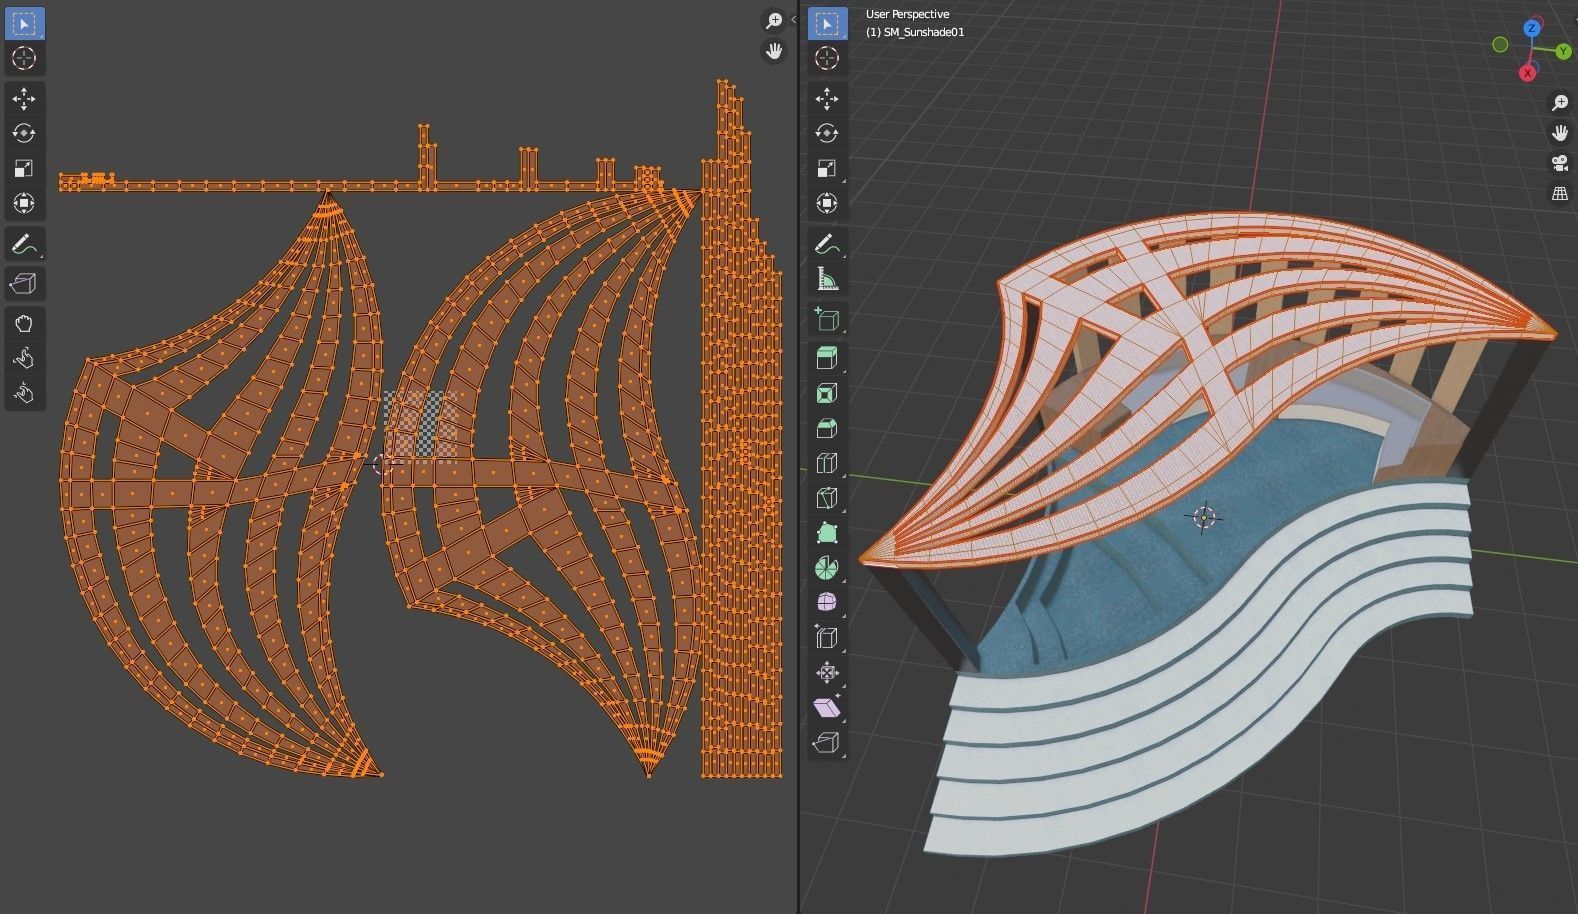This screenshot has width=1578, height=914.
Task: Activate the Add Cube tool
Action: click(827, 319)
